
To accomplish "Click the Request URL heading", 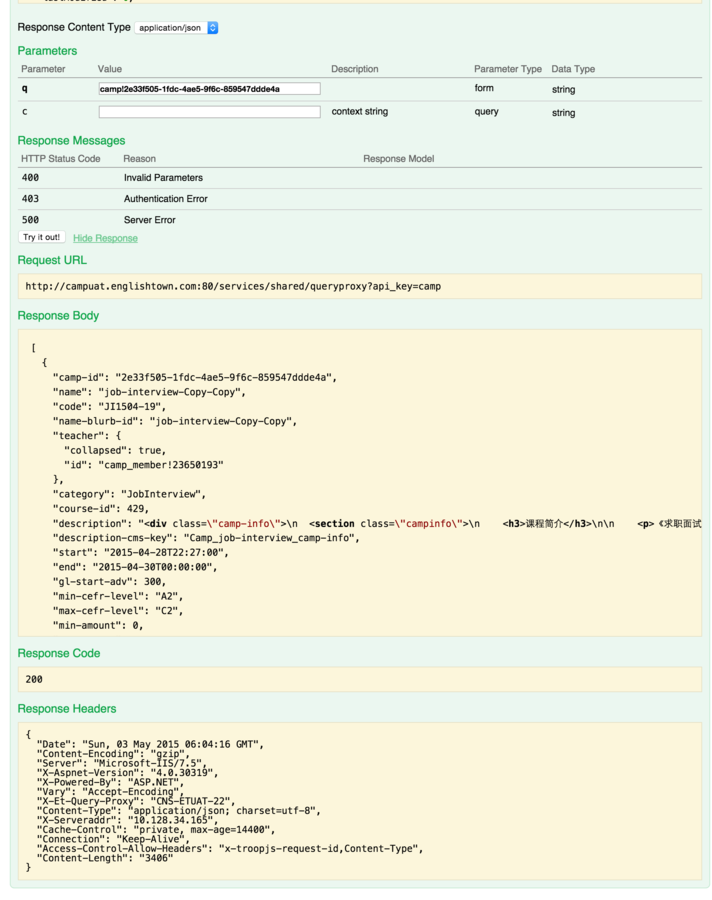I will point(52,261).
